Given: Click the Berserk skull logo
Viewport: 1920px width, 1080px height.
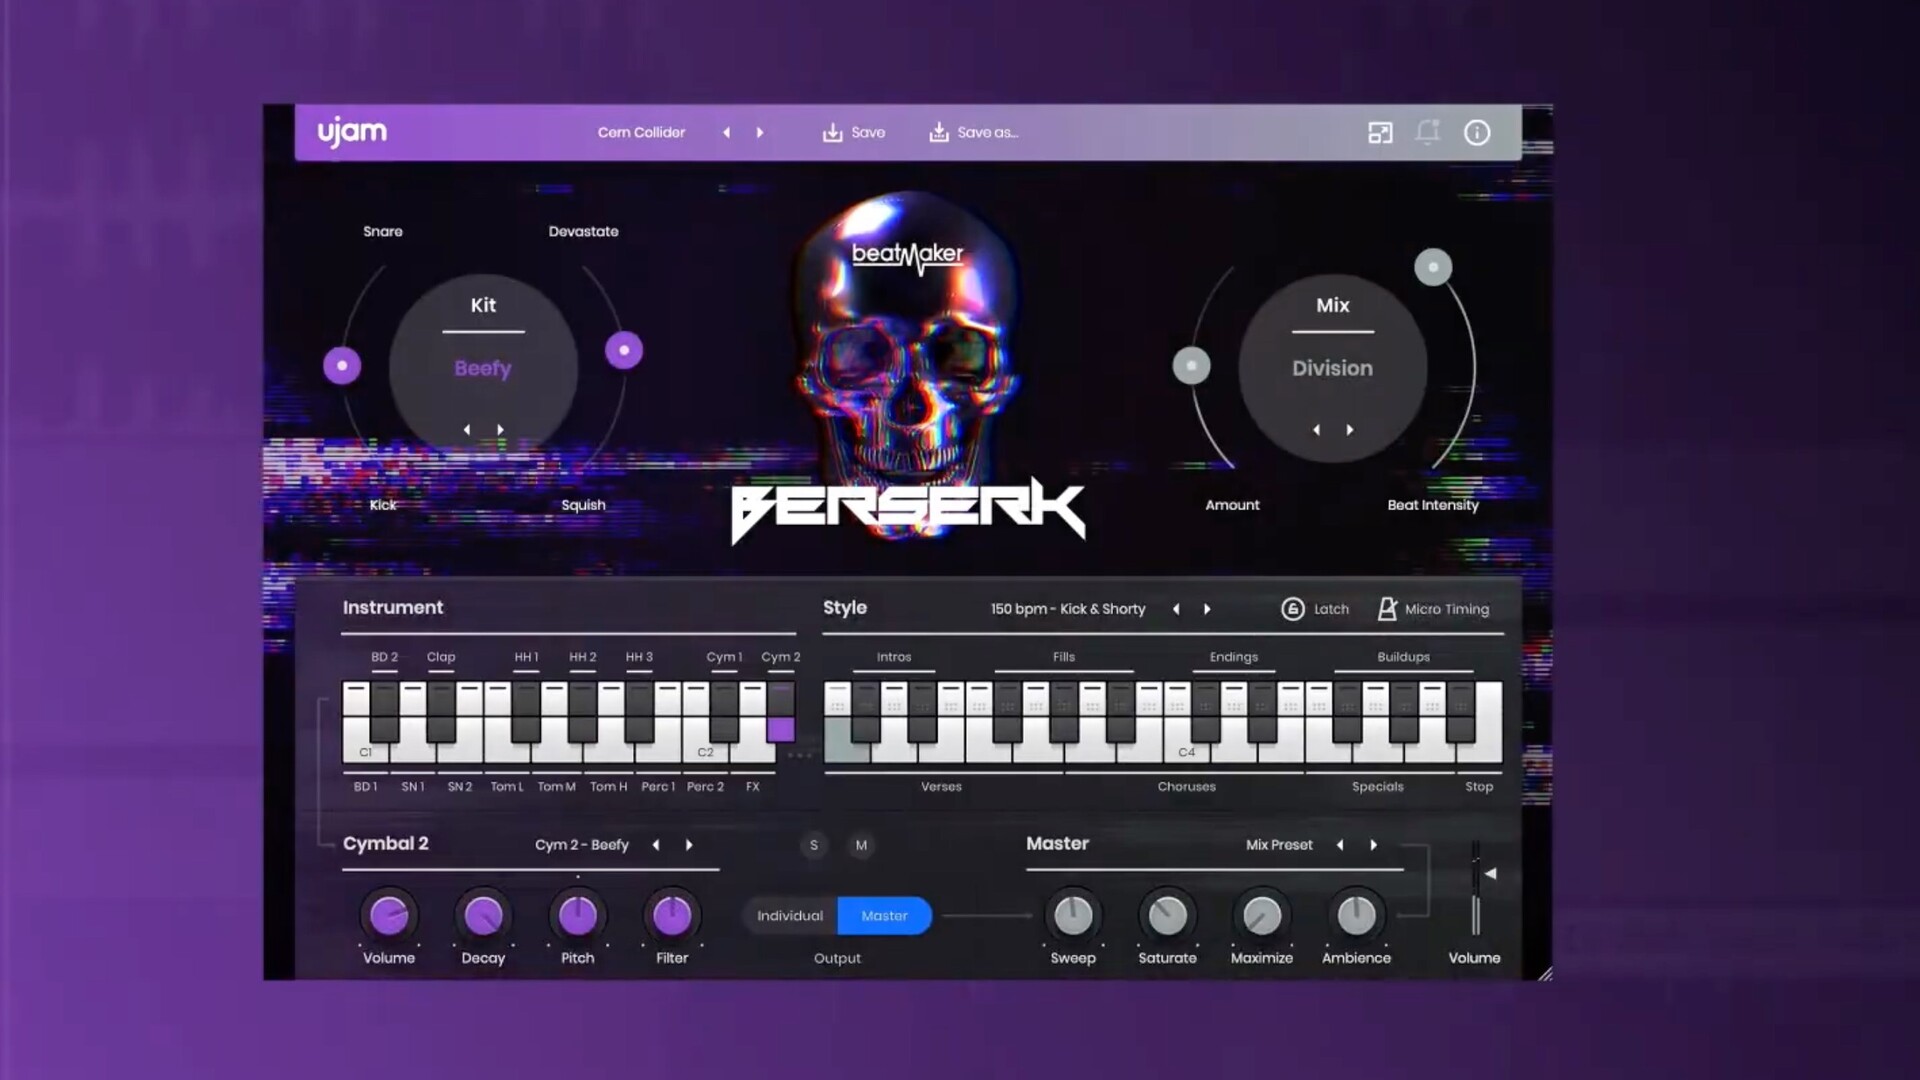Looking at the screenshot, I should click(x=908, y=370).
